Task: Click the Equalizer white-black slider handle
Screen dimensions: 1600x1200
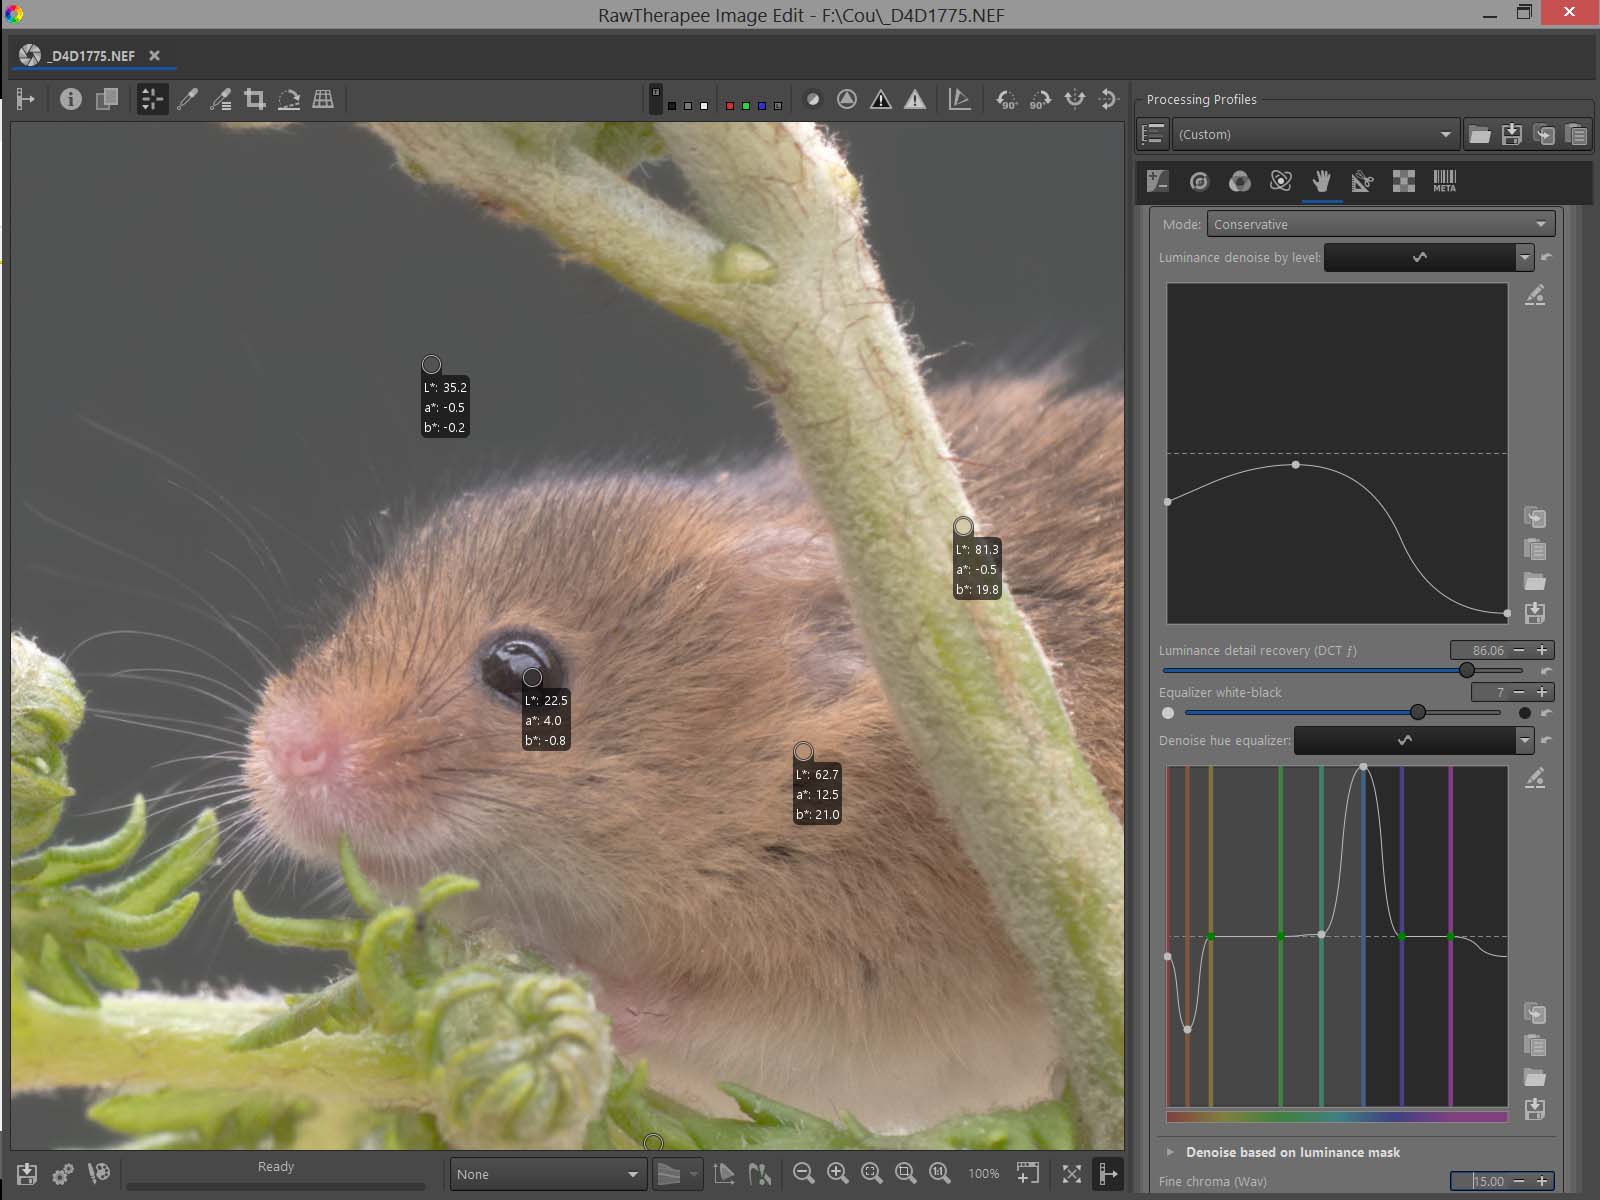Action: (1418, 712)
